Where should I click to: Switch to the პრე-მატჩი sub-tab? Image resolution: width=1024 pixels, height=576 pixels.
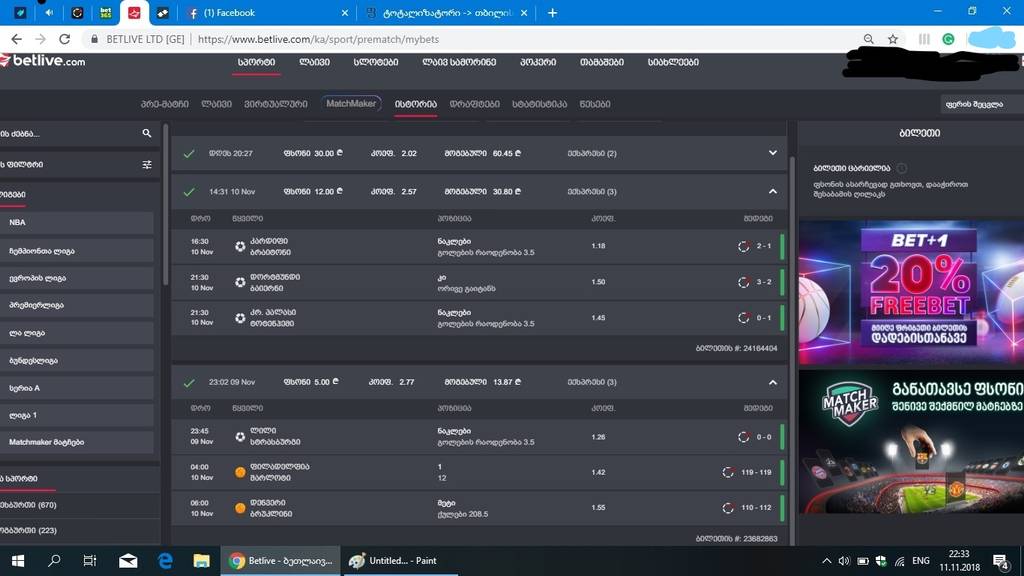pos(165,104)
